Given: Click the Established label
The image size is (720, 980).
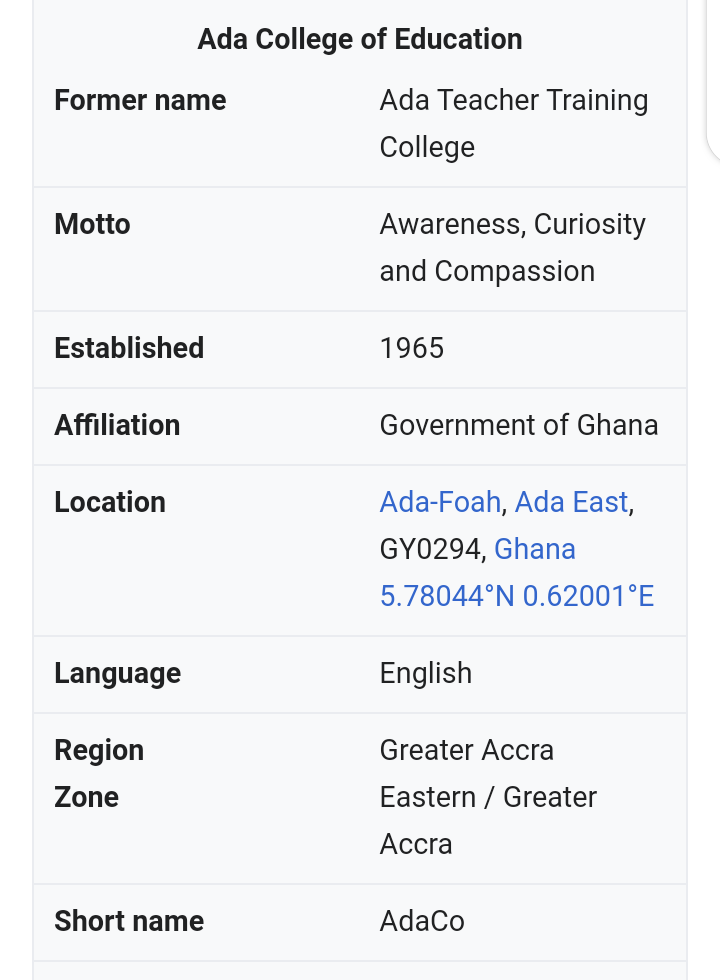Looking at the screenshot, I should click(129, 348).
